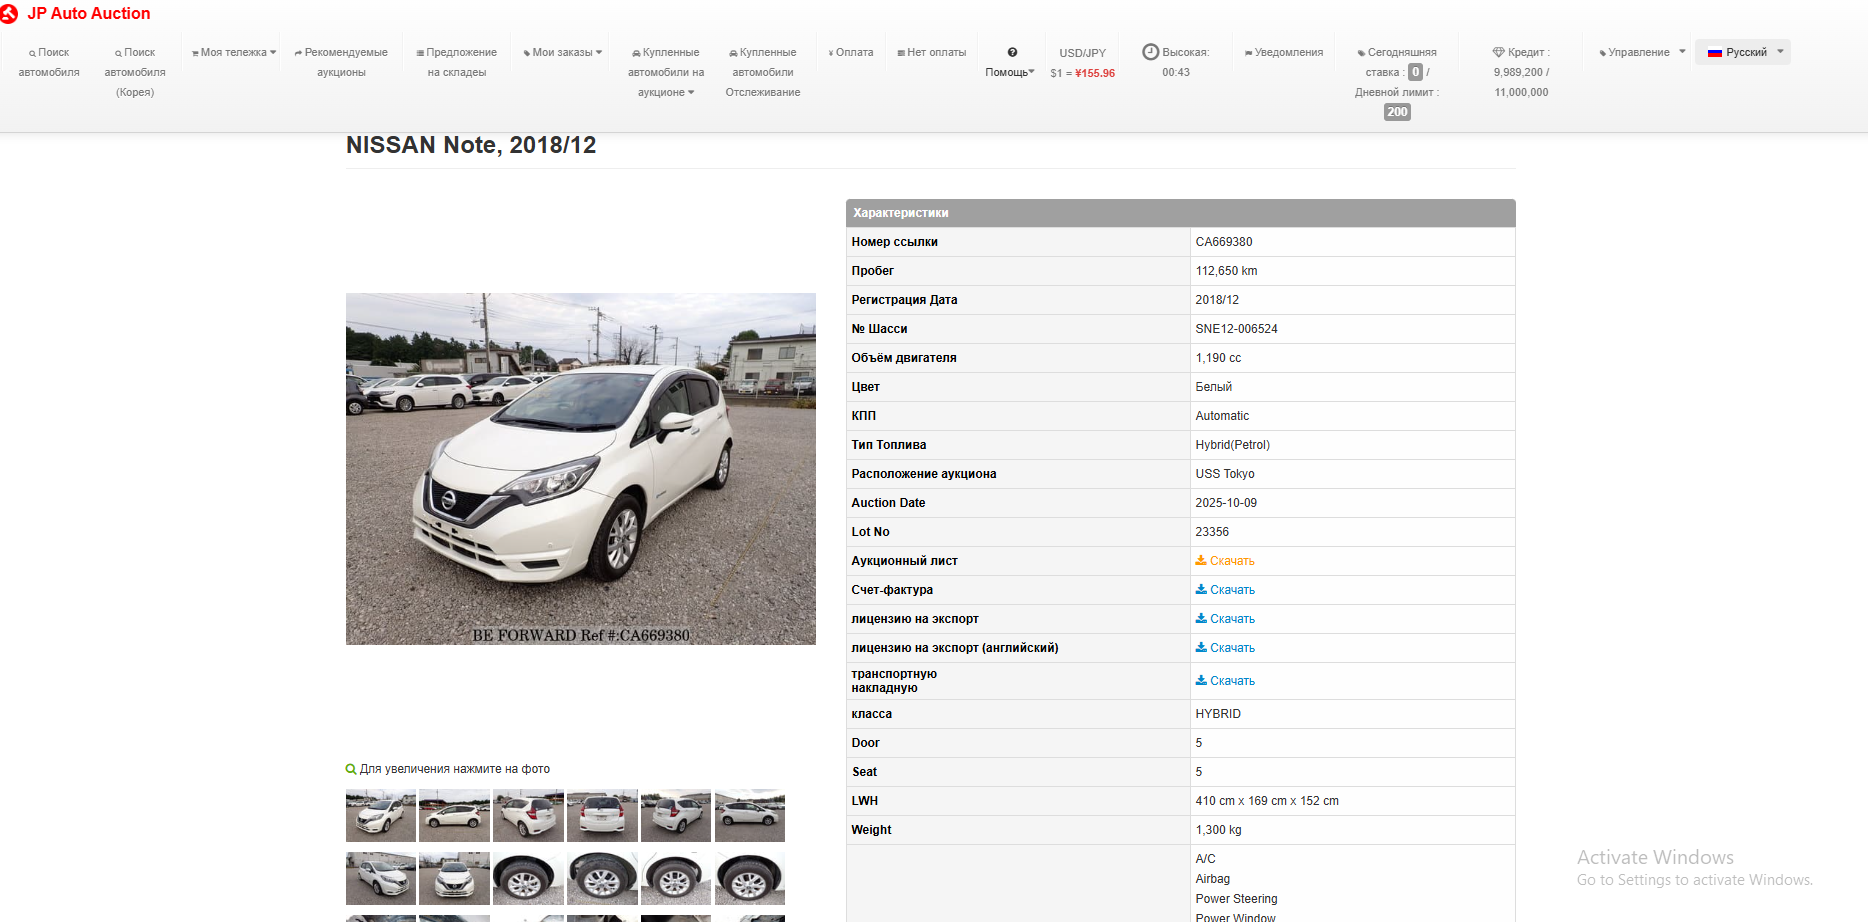The image size is (1868, 922).
Task: Open Уведомления notifications
Action: click(x=1284, y=52)
